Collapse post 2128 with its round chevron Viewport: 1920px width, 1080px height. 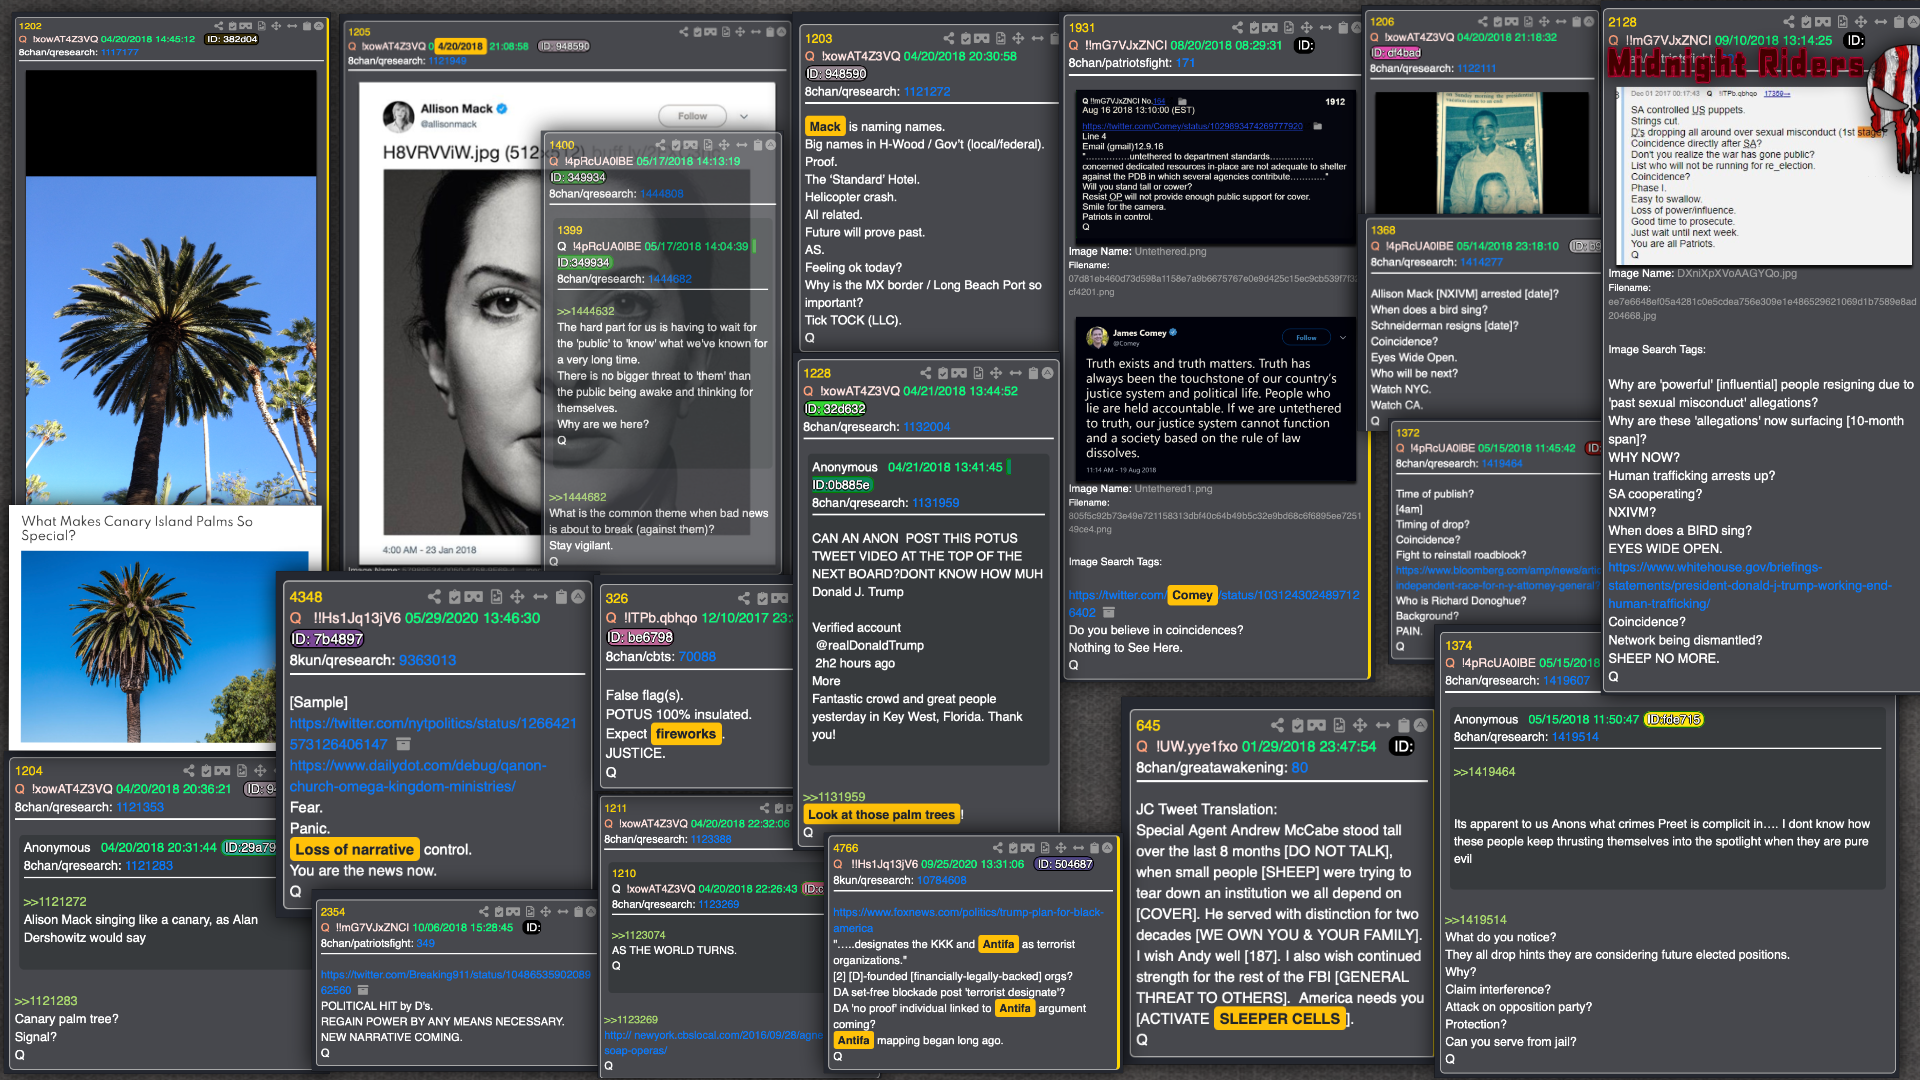[1912, 22]
